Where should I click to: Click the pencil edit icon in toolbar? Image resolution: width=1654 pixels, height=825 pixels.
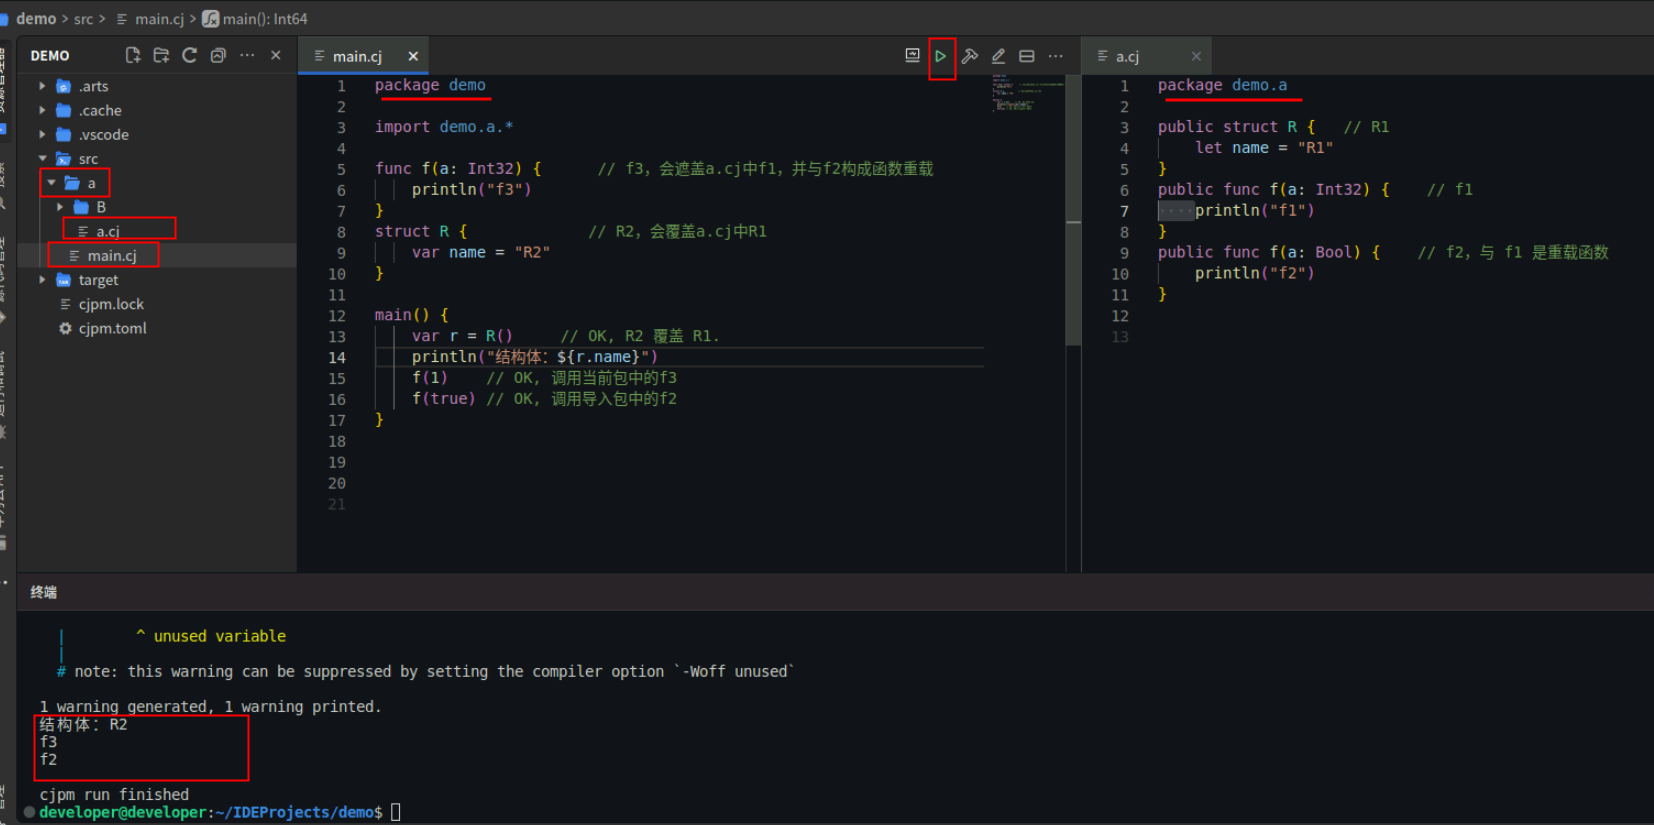(x=998, y=57)
